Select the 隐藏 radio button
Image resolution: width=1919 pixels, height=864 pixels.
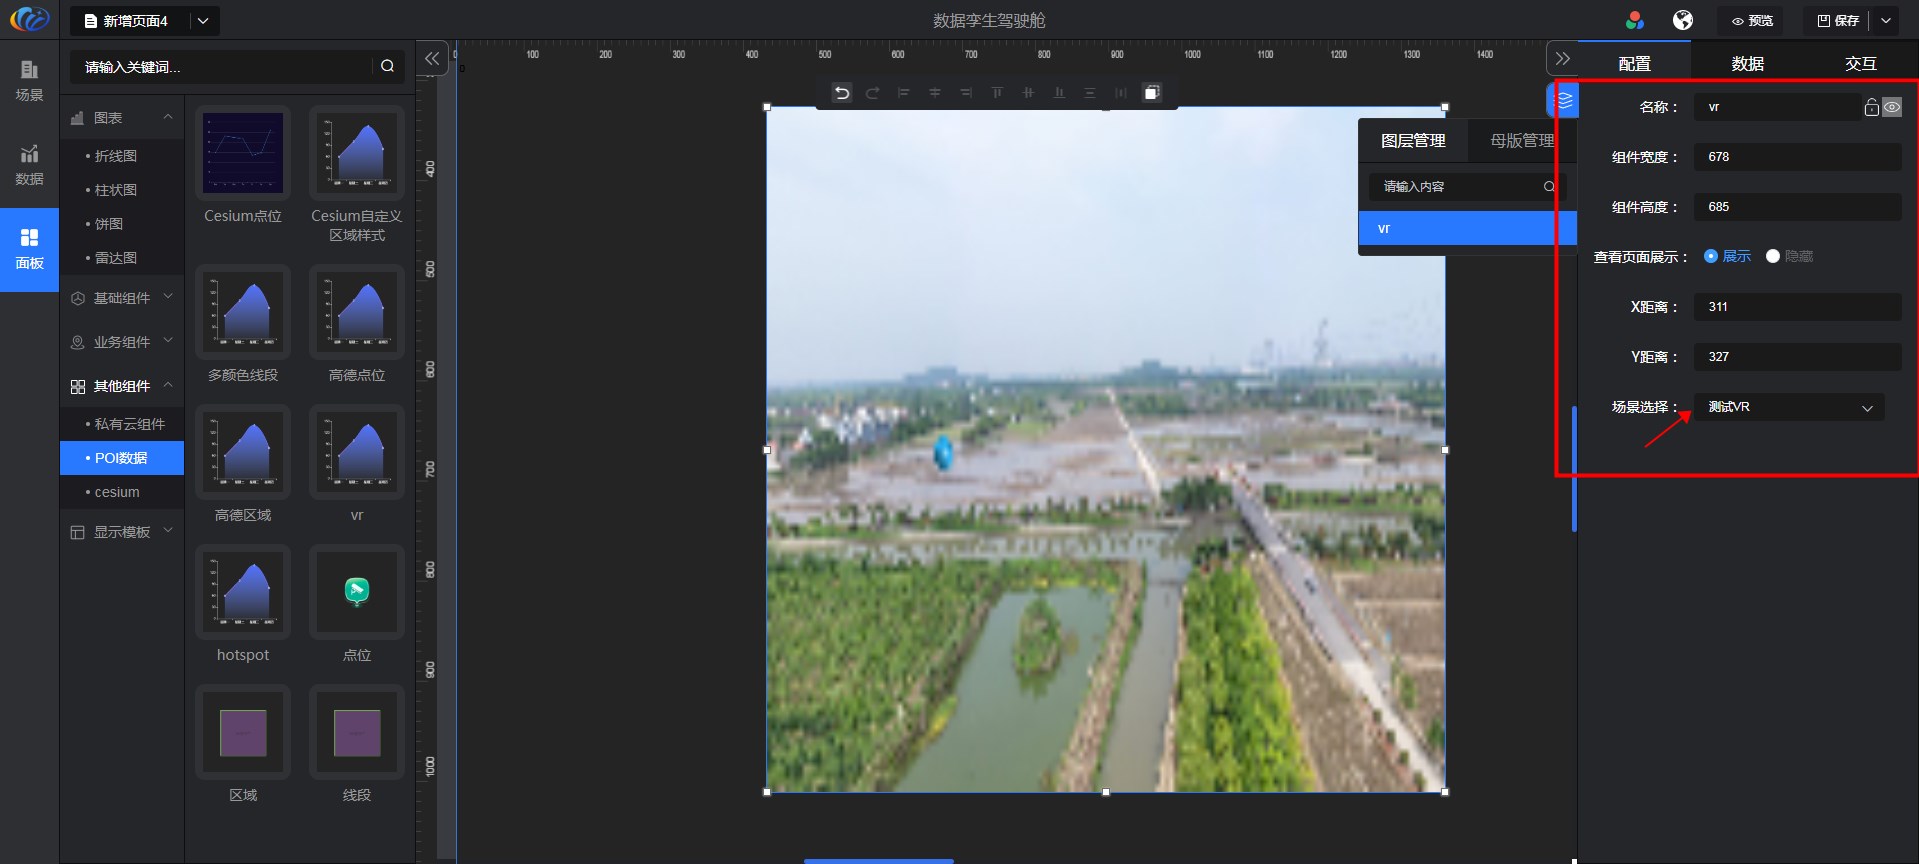[1773, 257]
